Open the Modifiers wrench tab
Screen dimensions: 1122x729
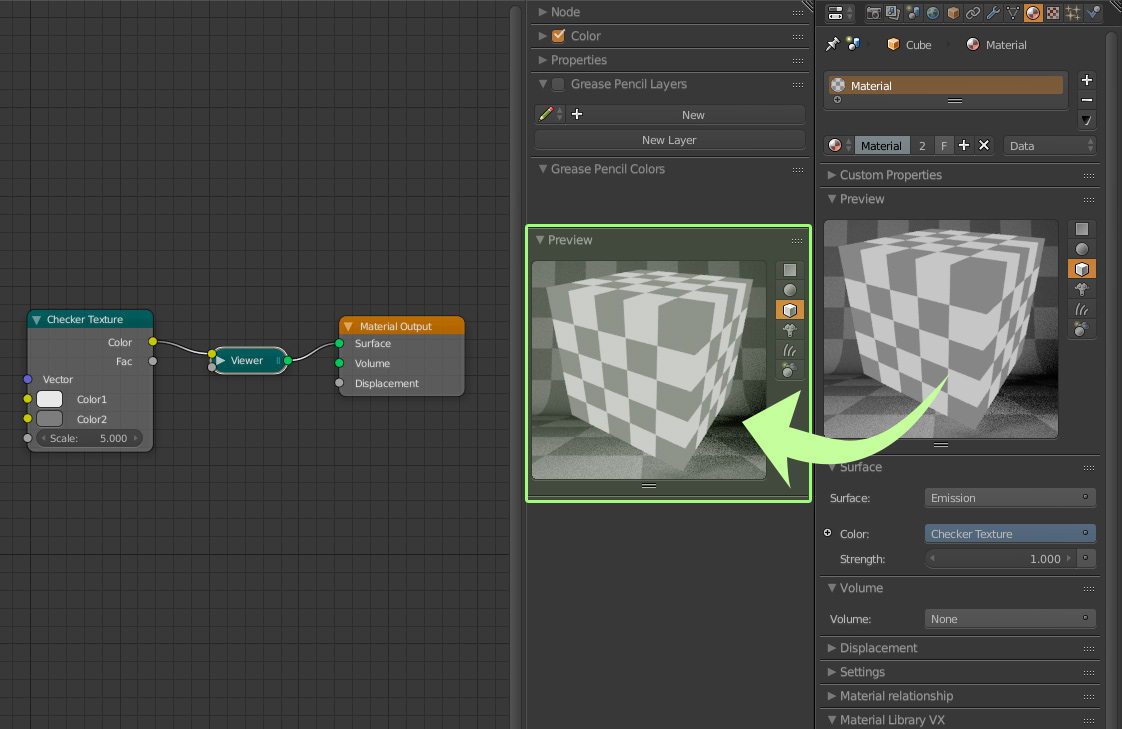pyautogui.click(x=993, y=13)
